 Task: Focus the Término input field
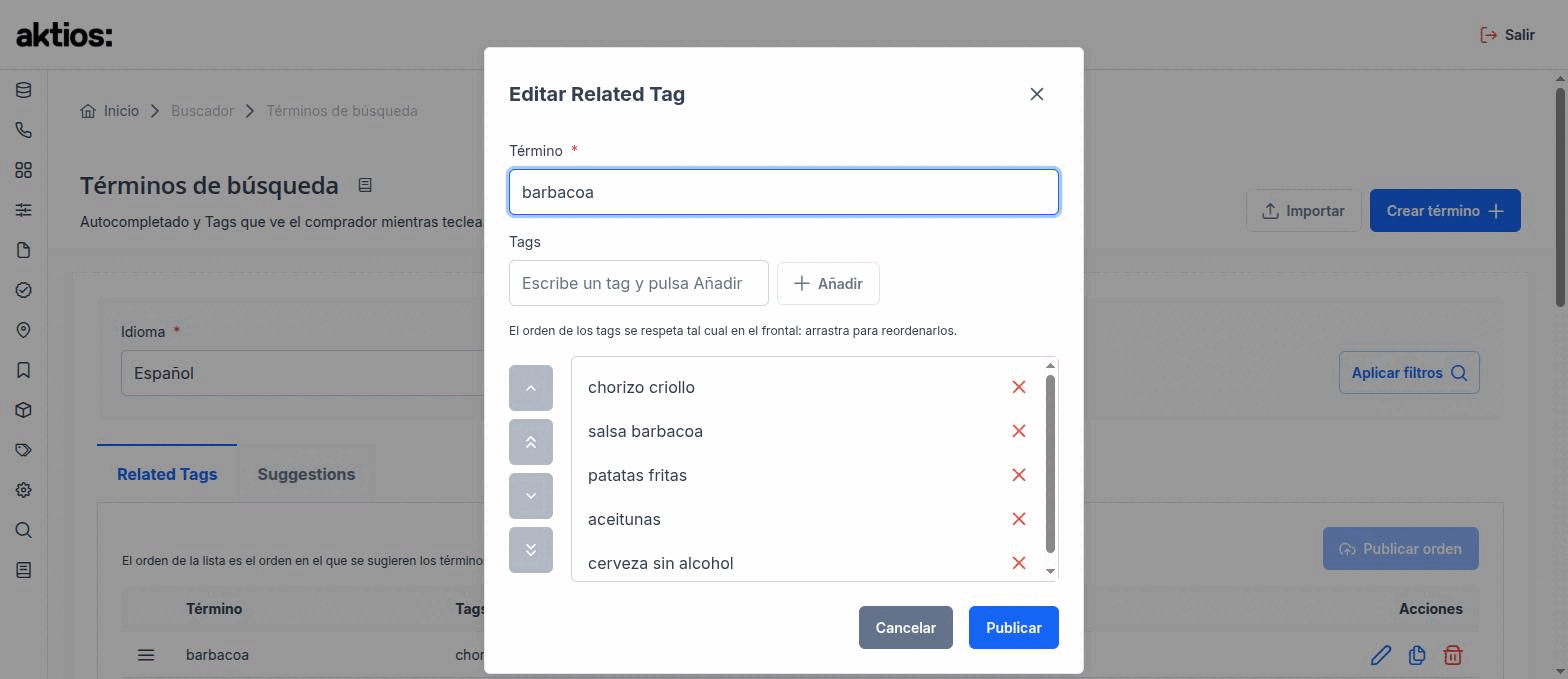click(784, 192)
